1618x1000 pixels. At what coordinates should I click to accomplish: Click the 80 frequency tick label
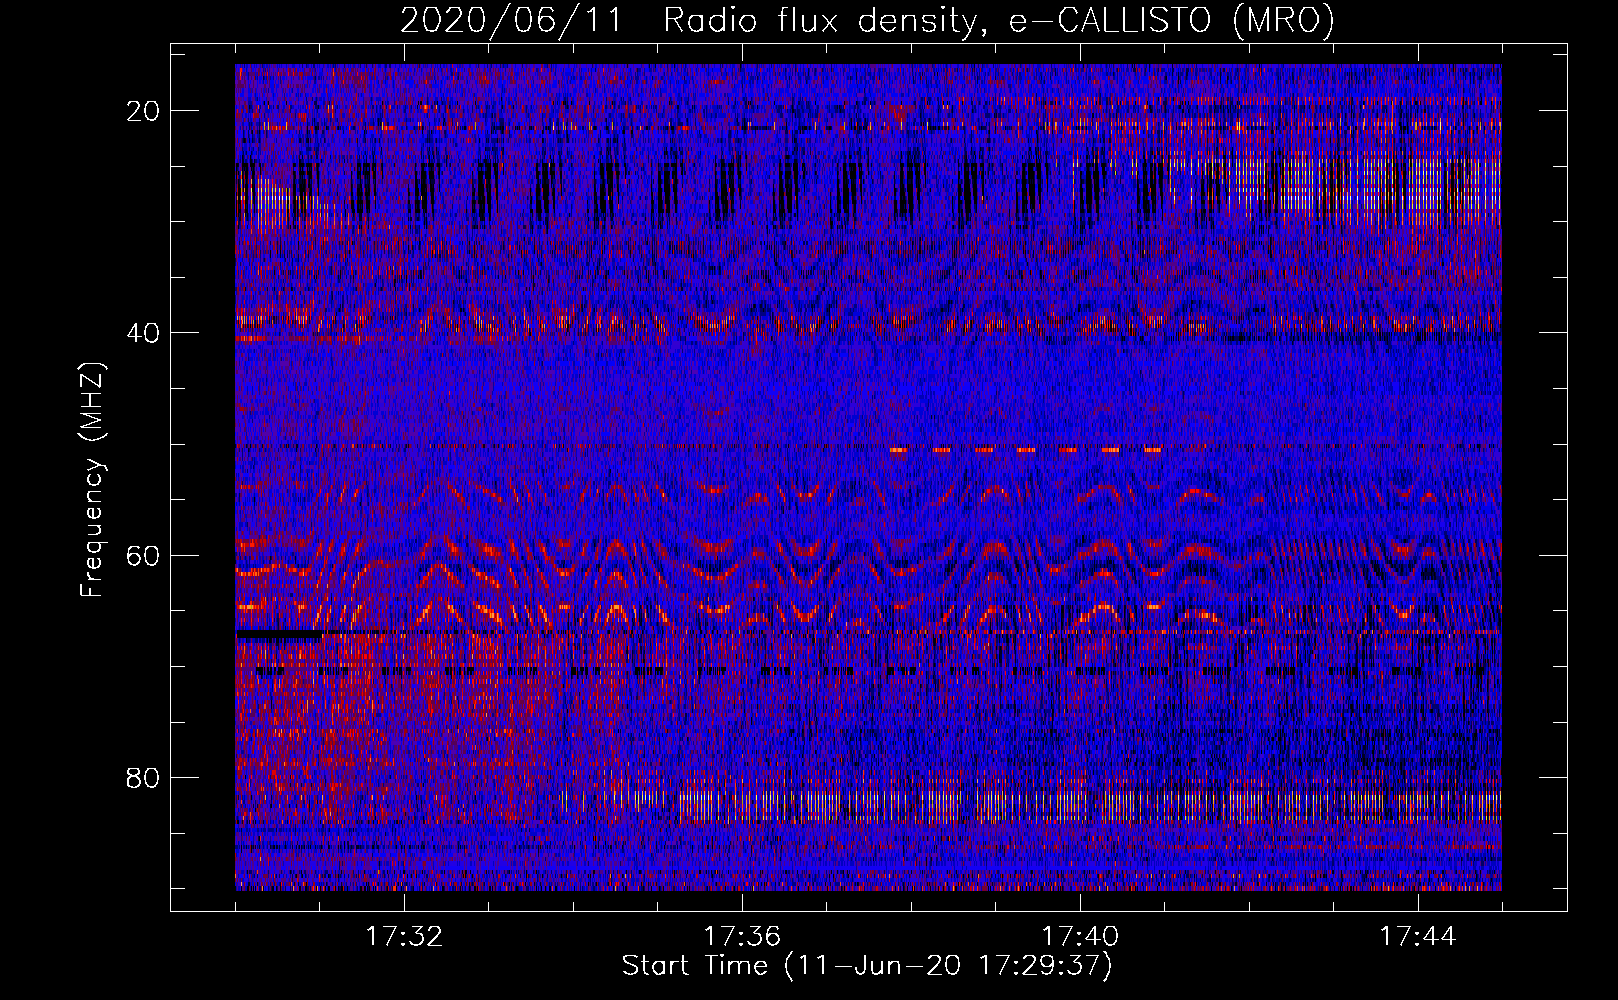(143, 777)
